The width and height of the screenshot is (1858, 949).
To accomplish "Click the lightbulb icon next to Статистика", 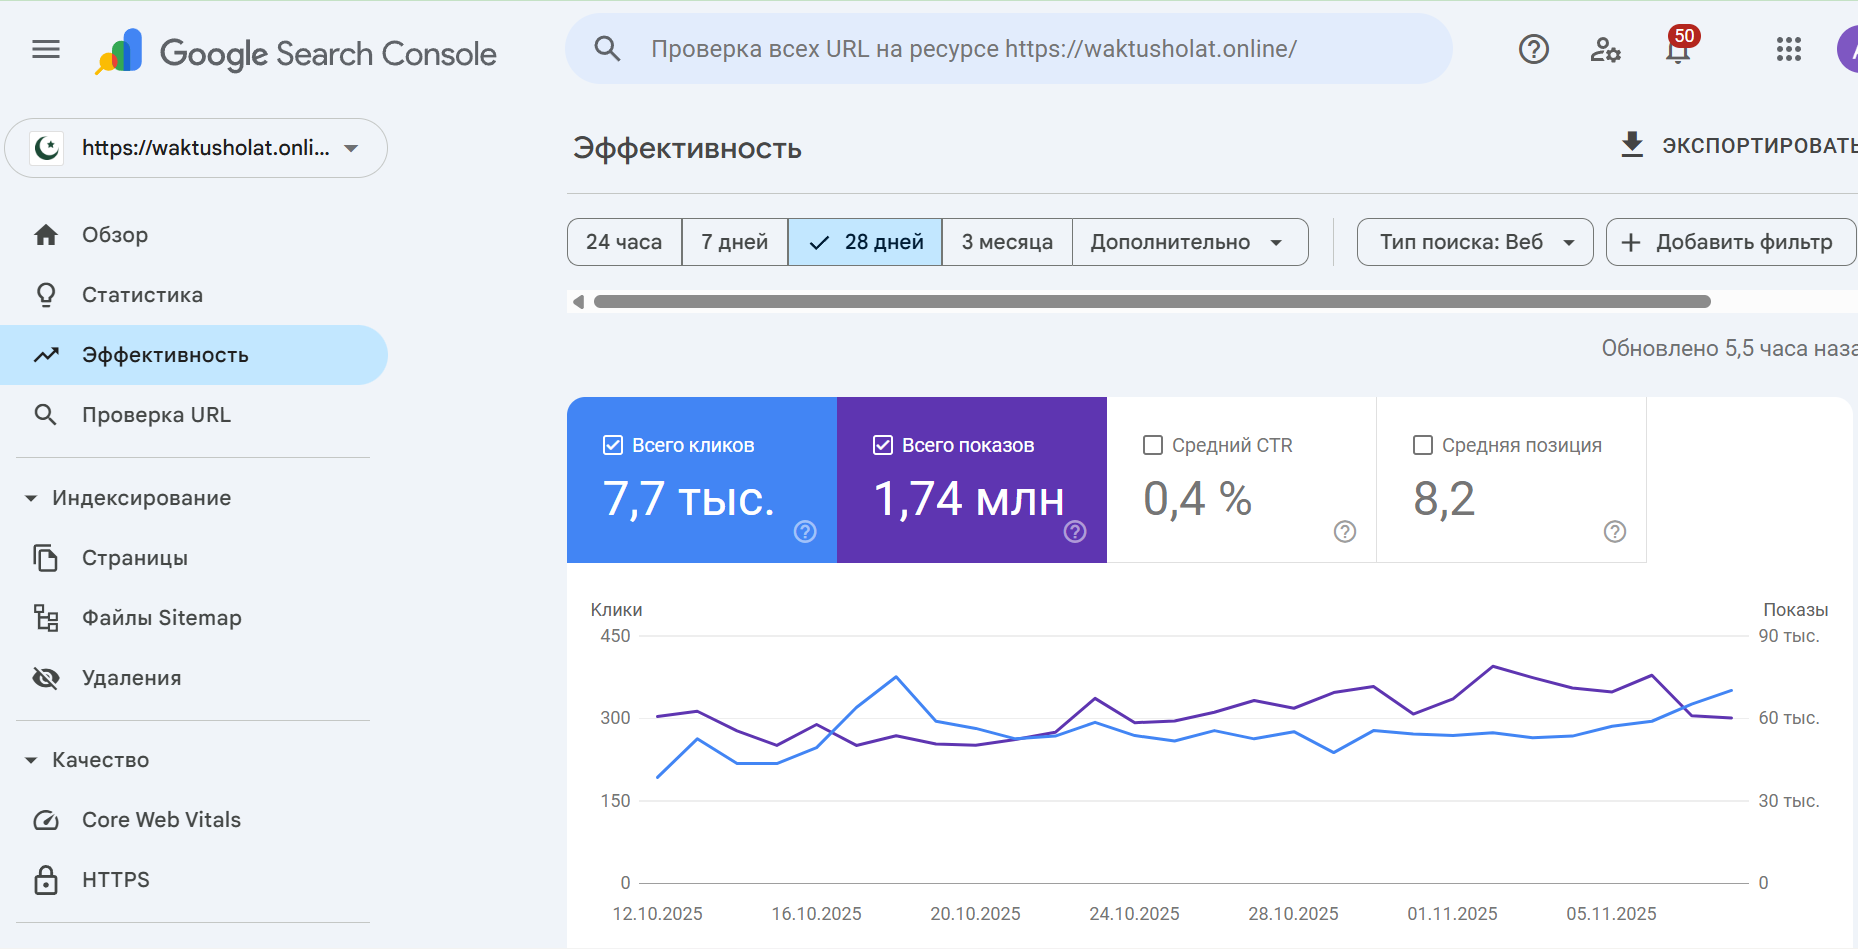I will coord(46,295).
